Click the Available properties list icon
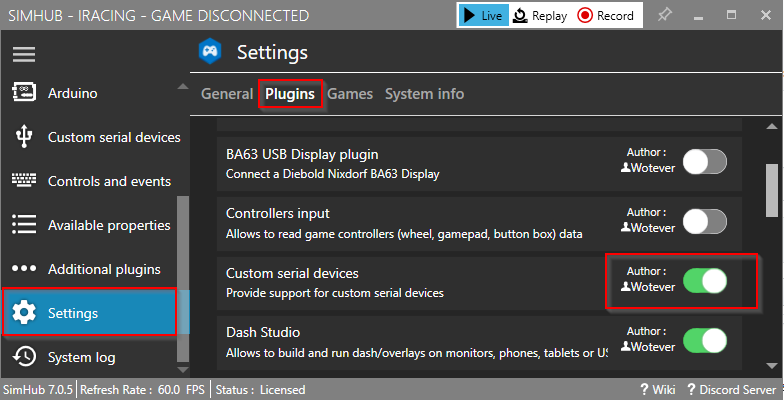The image size is (784, 400). [24, 225]
